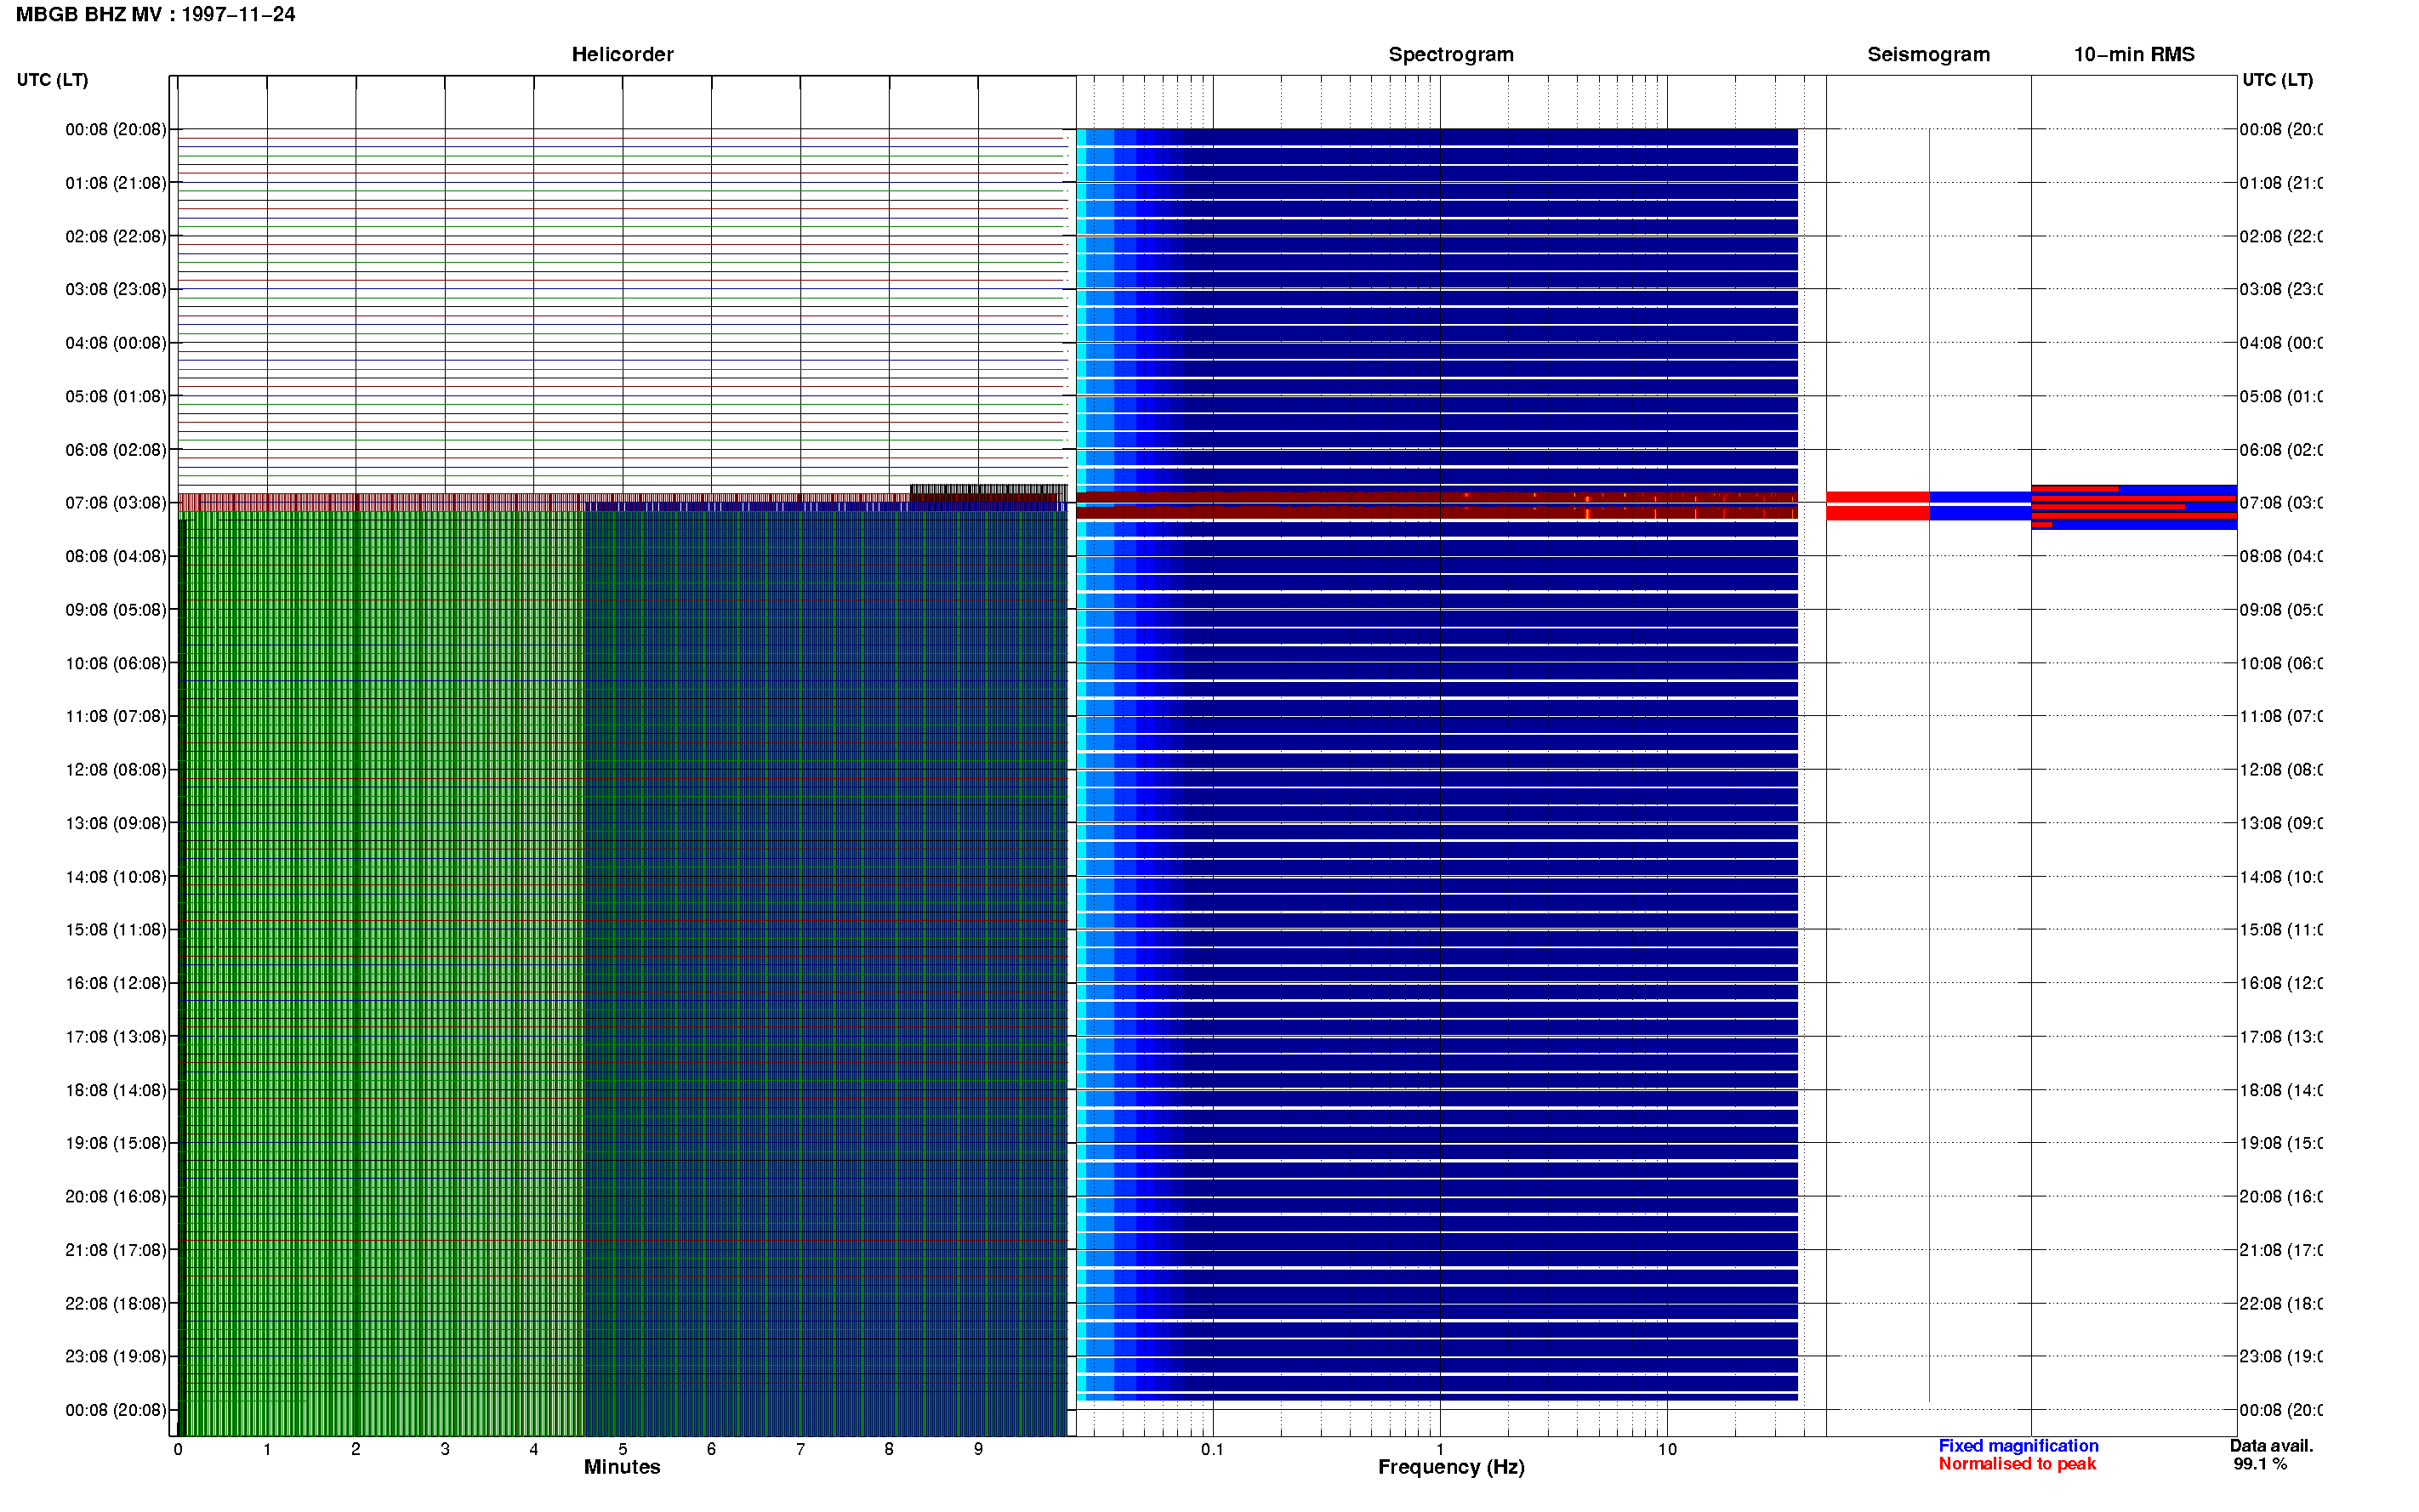Click the blue 'Fixed magnification' legend text
Screen dimensions: 2419x1512
coord(2018,1446)
